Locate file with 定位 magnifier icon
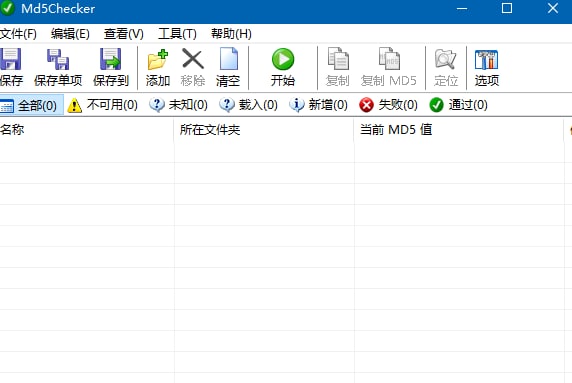This screenshot has height=383, width=572. pyautogui.click(x=445, y=59)
